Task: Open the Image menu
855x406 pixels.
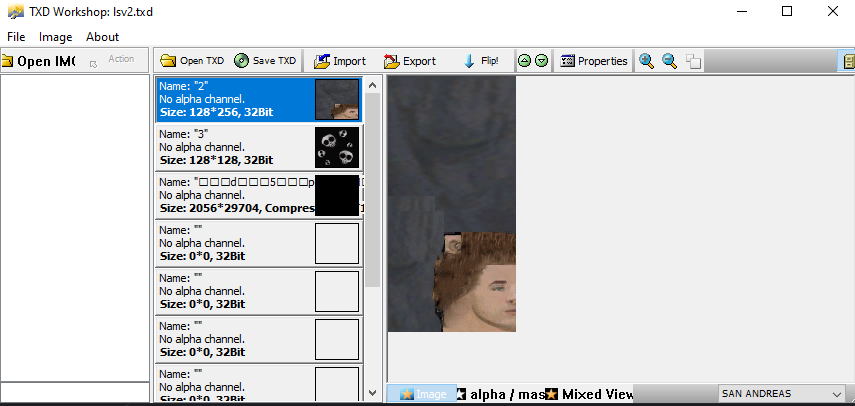Action: click(55, 37)
